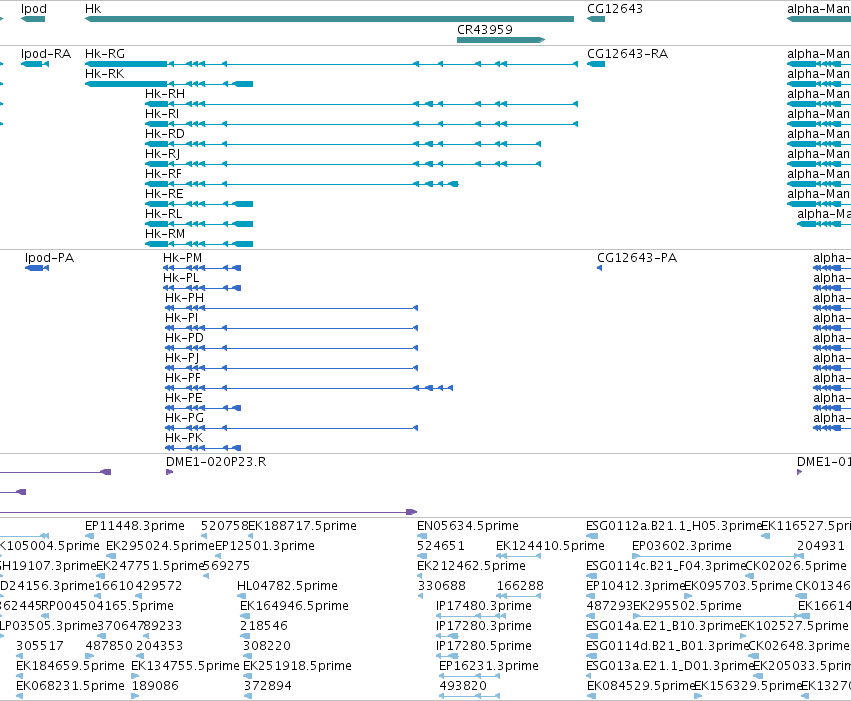Screen dimensions: 851x701
Task: Click the Ipod gene label
Action: [34, 9]
